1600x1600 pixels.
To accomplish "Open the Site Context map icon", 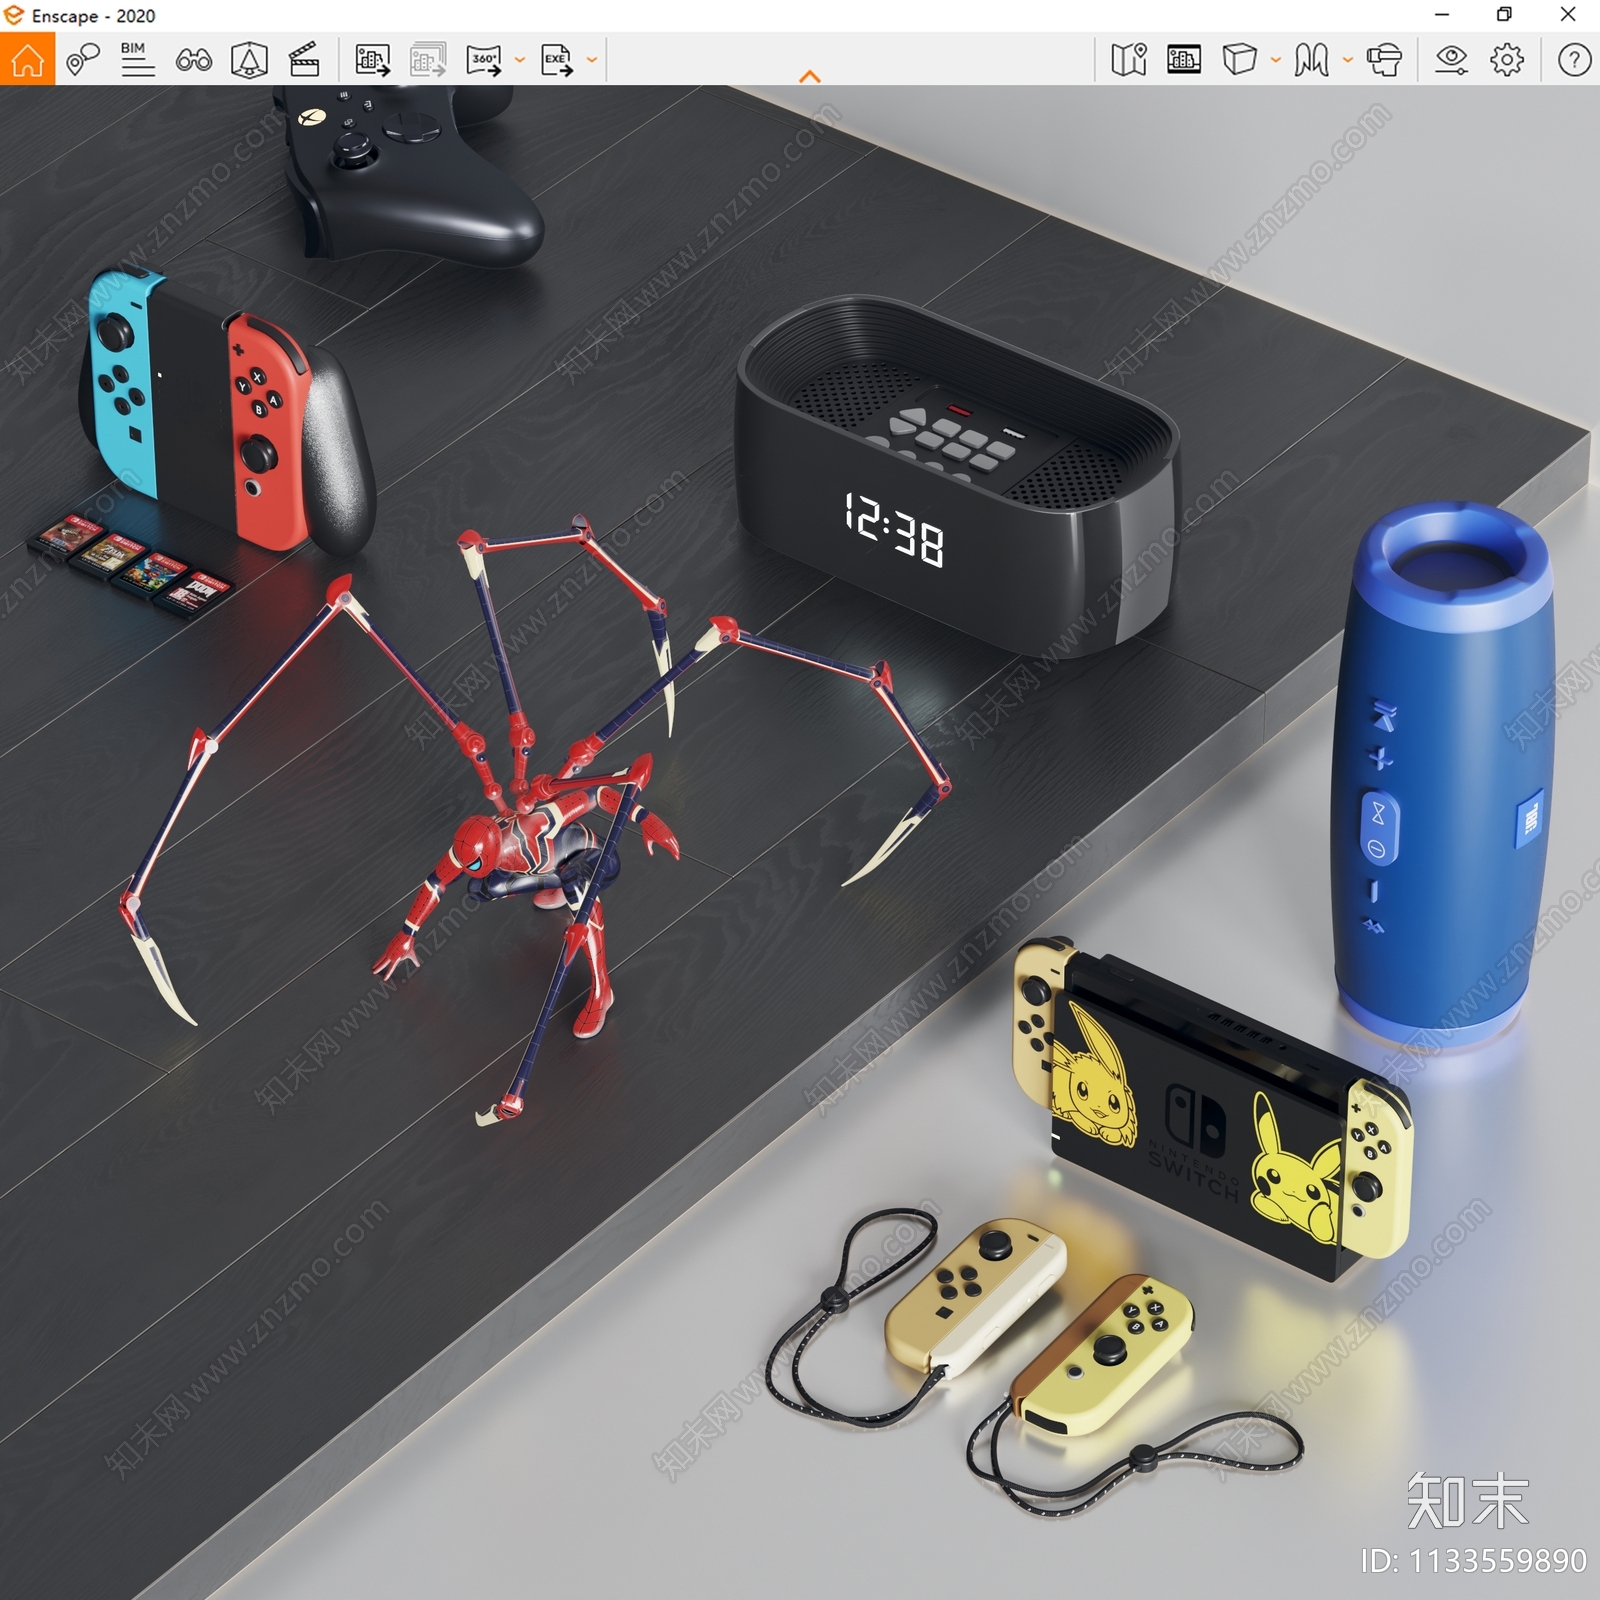I will coord(1129,60).
